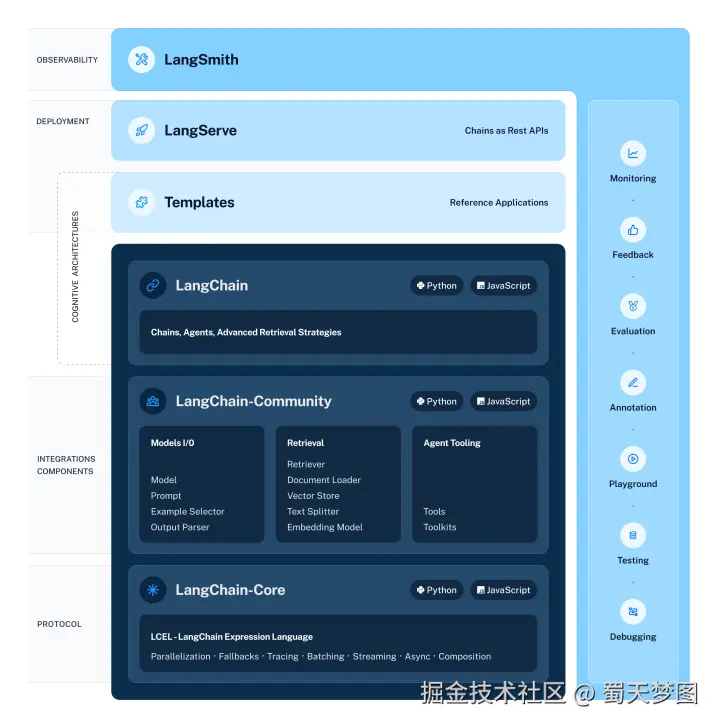
Task: Click the 'Retrieval' card heading
Action: (305, 443)
